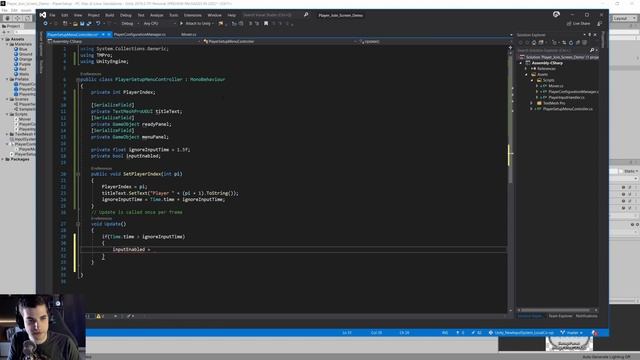Expand the TextMesh Pro folder in Solution Explorer

coord(532,103)
